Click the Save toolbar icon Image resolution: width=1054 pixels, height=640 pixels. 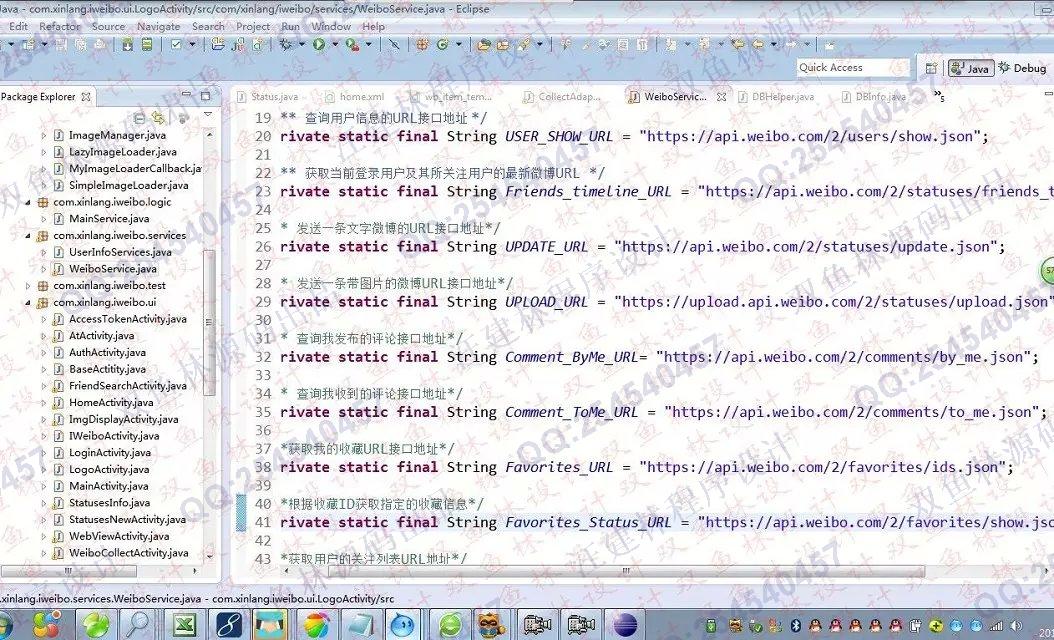click(x=61, y=44)
